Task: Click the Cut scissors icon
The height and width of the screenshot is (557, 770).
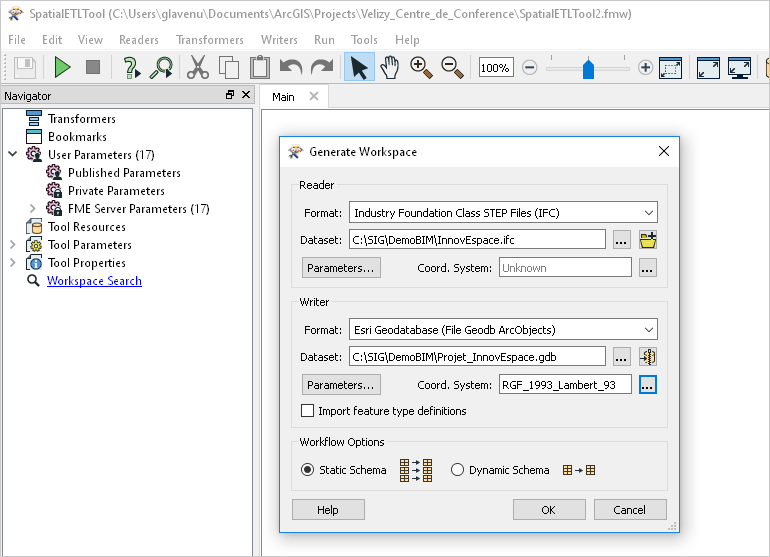Action: point(198,67)
